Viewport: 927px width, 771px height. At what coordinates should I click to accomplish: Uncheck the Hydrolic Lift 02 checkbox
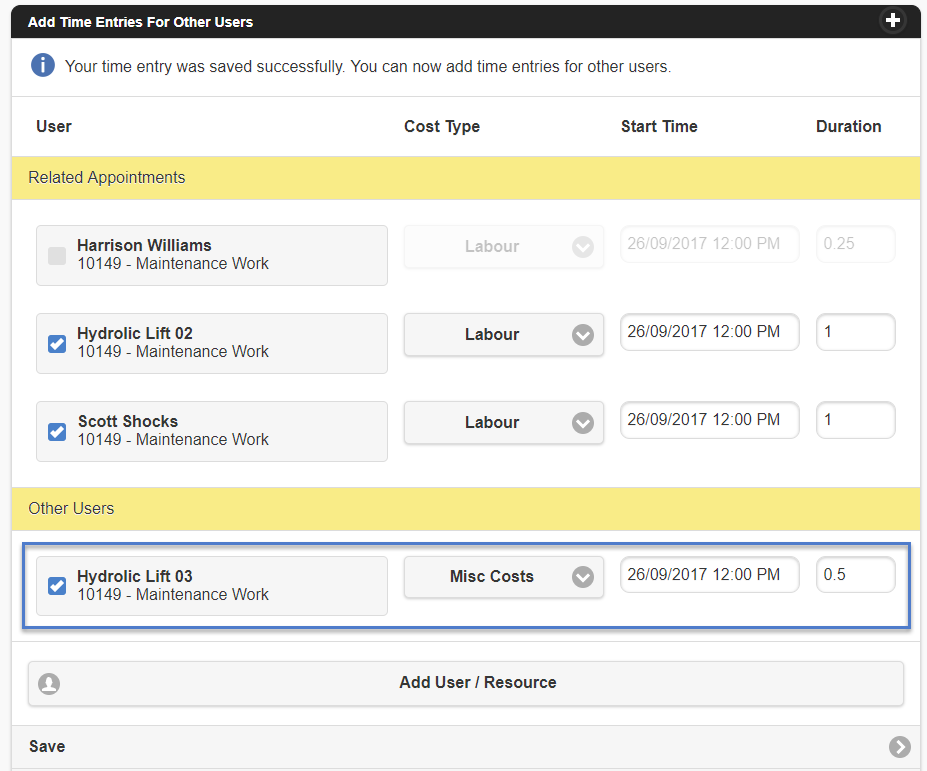57,343
